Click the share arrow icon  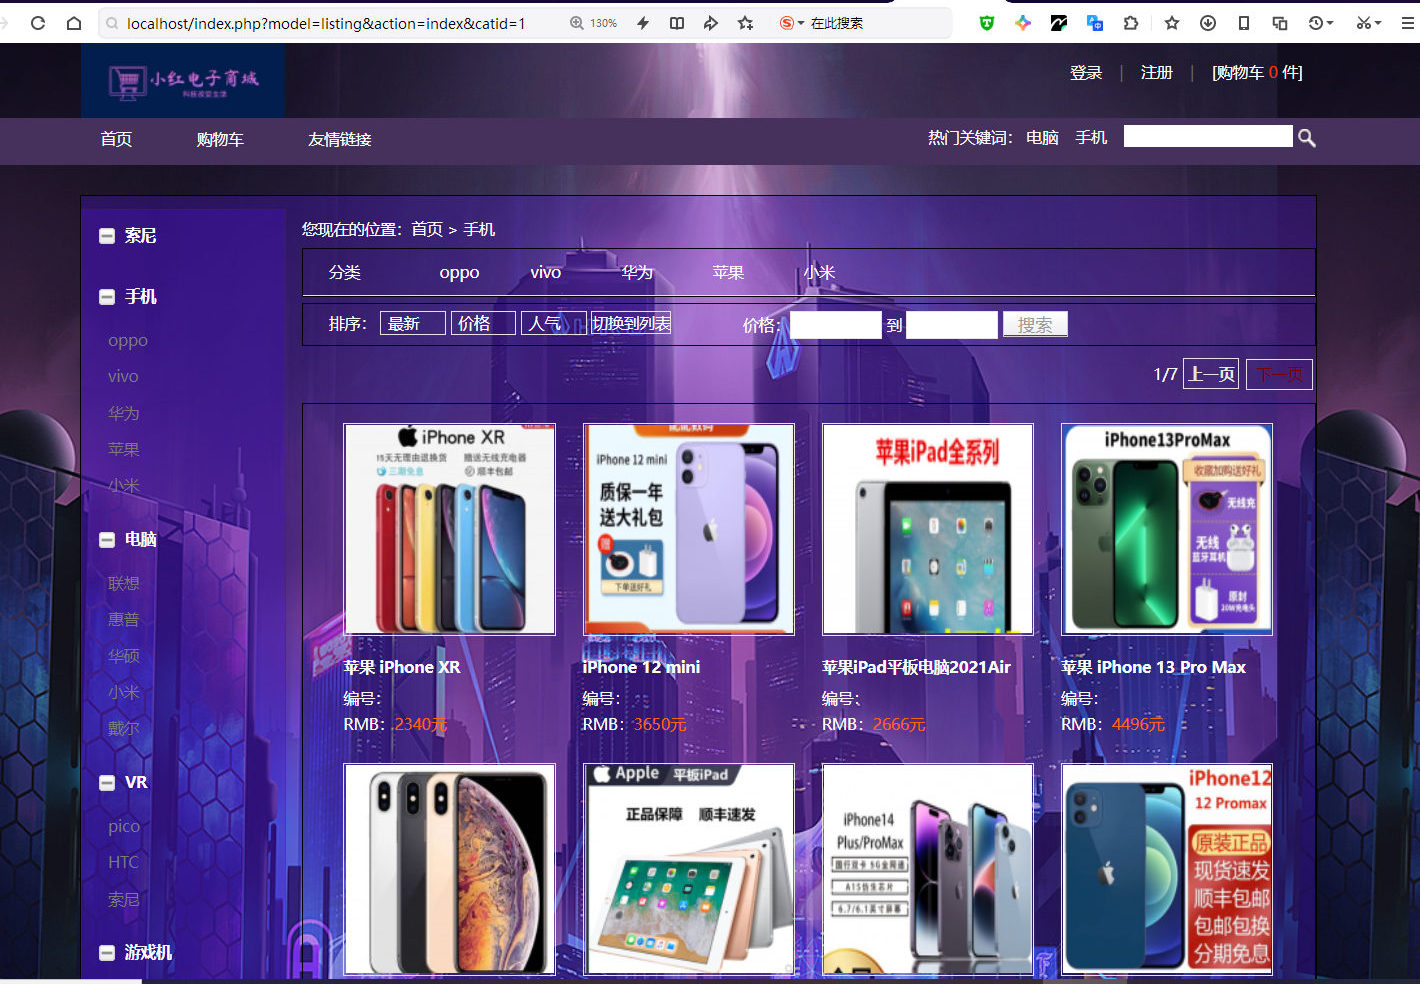point(711,23)
